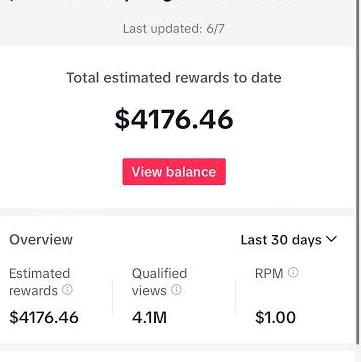This screenshot has width=361, height=362.
Task: Click the divider between Qualified views and RPM
Action: pyautogui.click(x=235, y=297)
